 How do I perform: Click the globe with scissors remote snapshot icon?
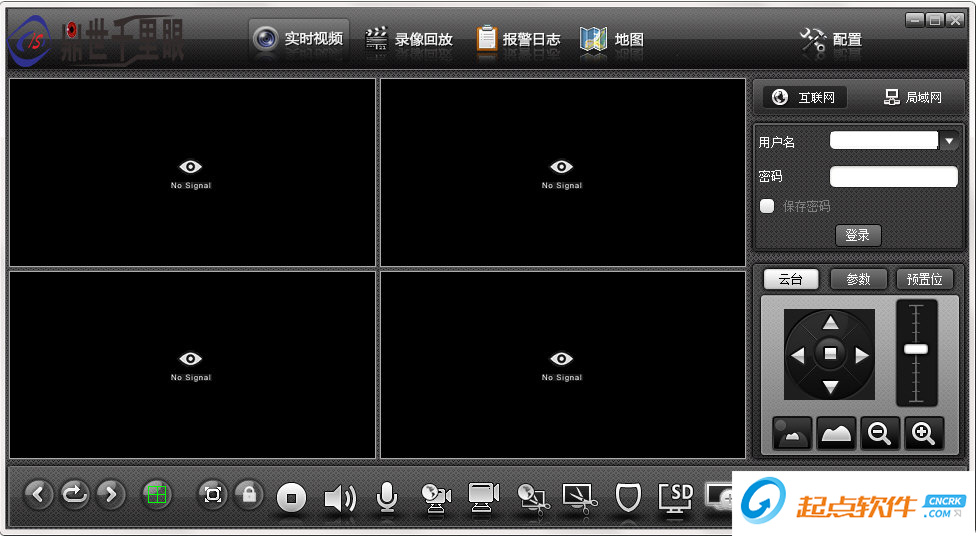click(x=532, y=498)
